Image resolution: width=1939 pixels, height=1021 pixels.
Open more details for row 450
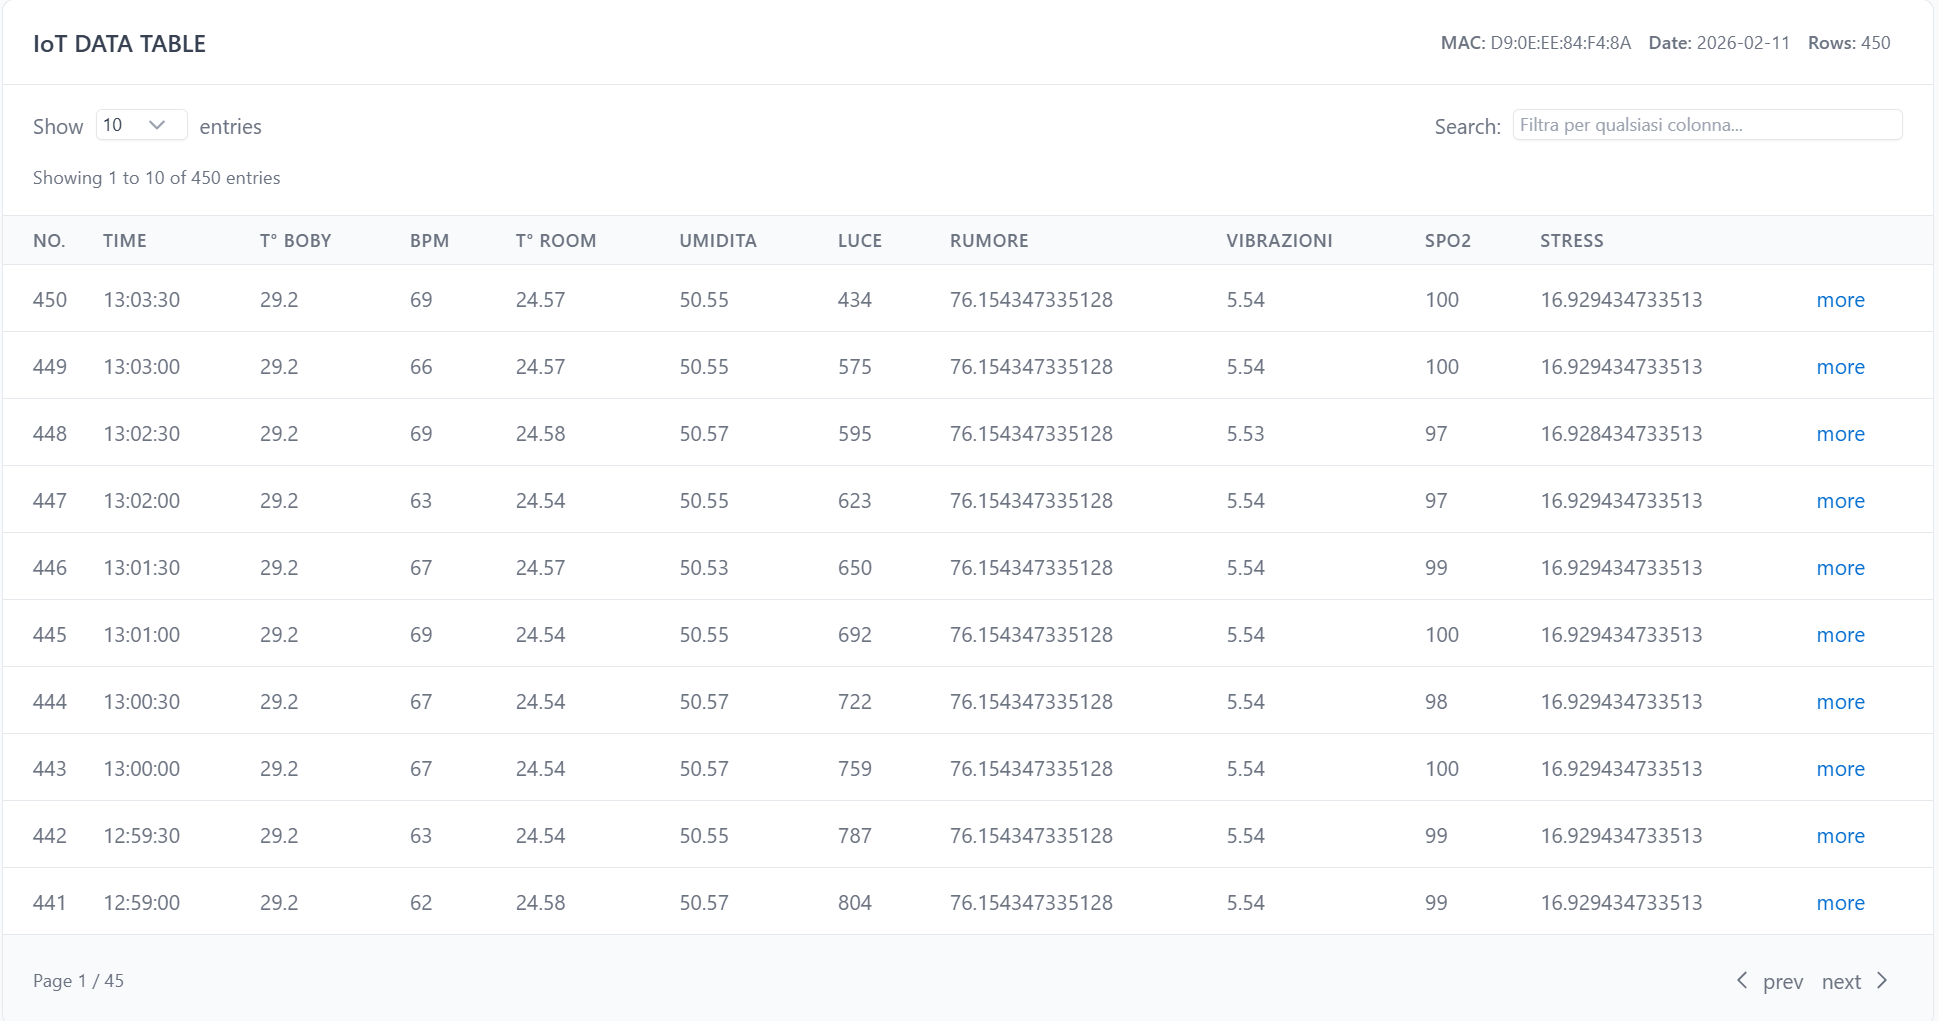click(x=1840, y=300)
